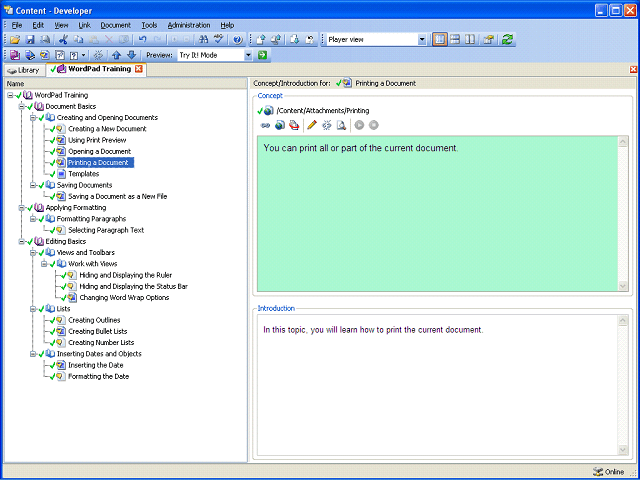Collapse the Work with Views node
640x480 pixels.
(44, 264)
